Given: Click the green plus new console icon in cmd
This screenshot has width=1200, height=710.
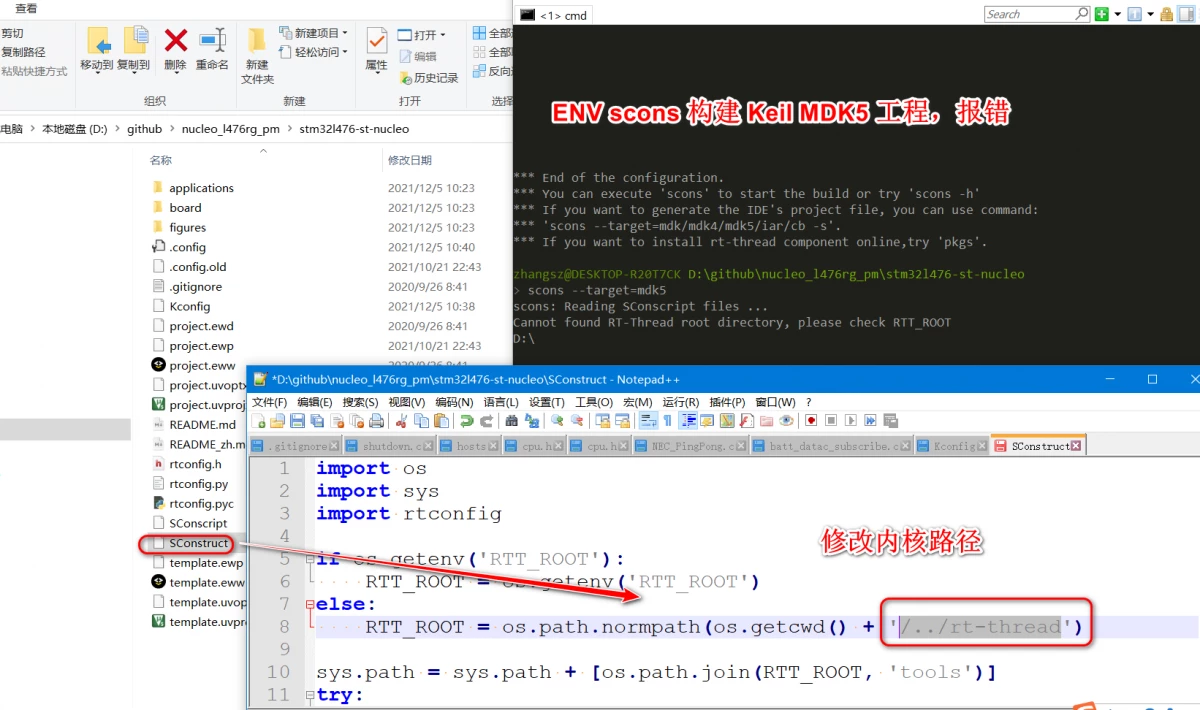Looking at the screenshot, I should tap(1101, 14).
